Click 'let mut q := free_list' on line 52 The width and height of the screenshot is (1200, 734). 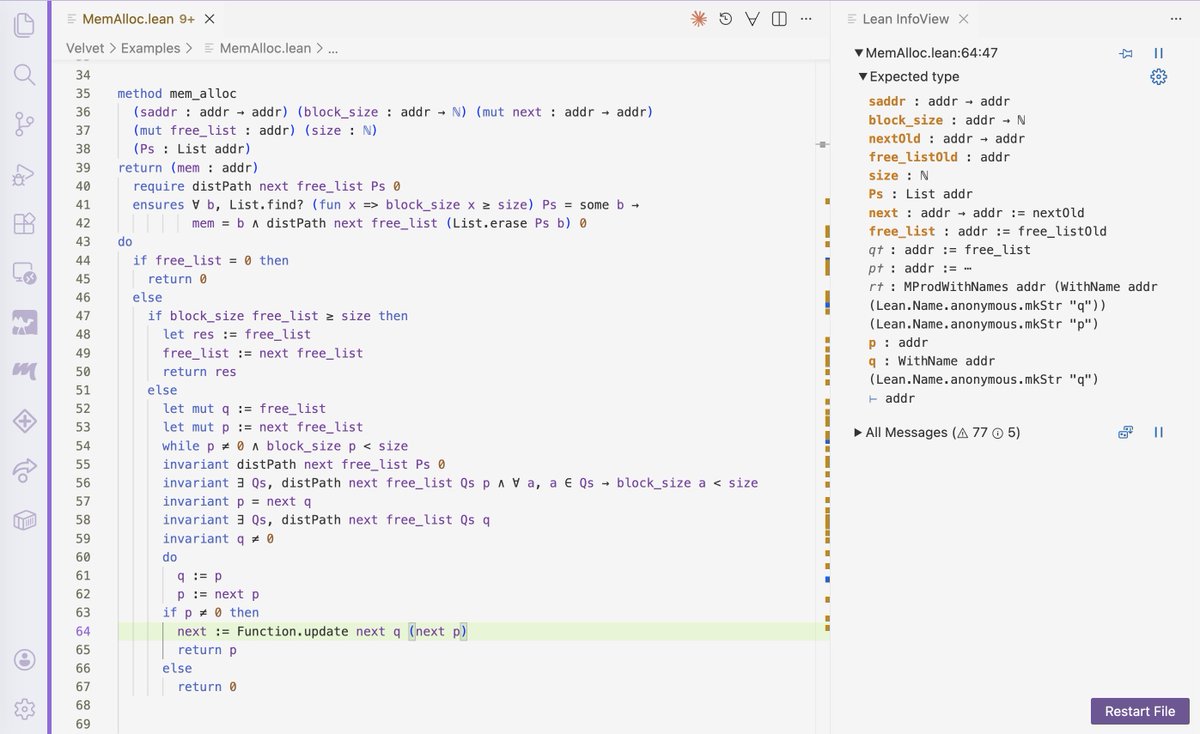pos(245,408)
